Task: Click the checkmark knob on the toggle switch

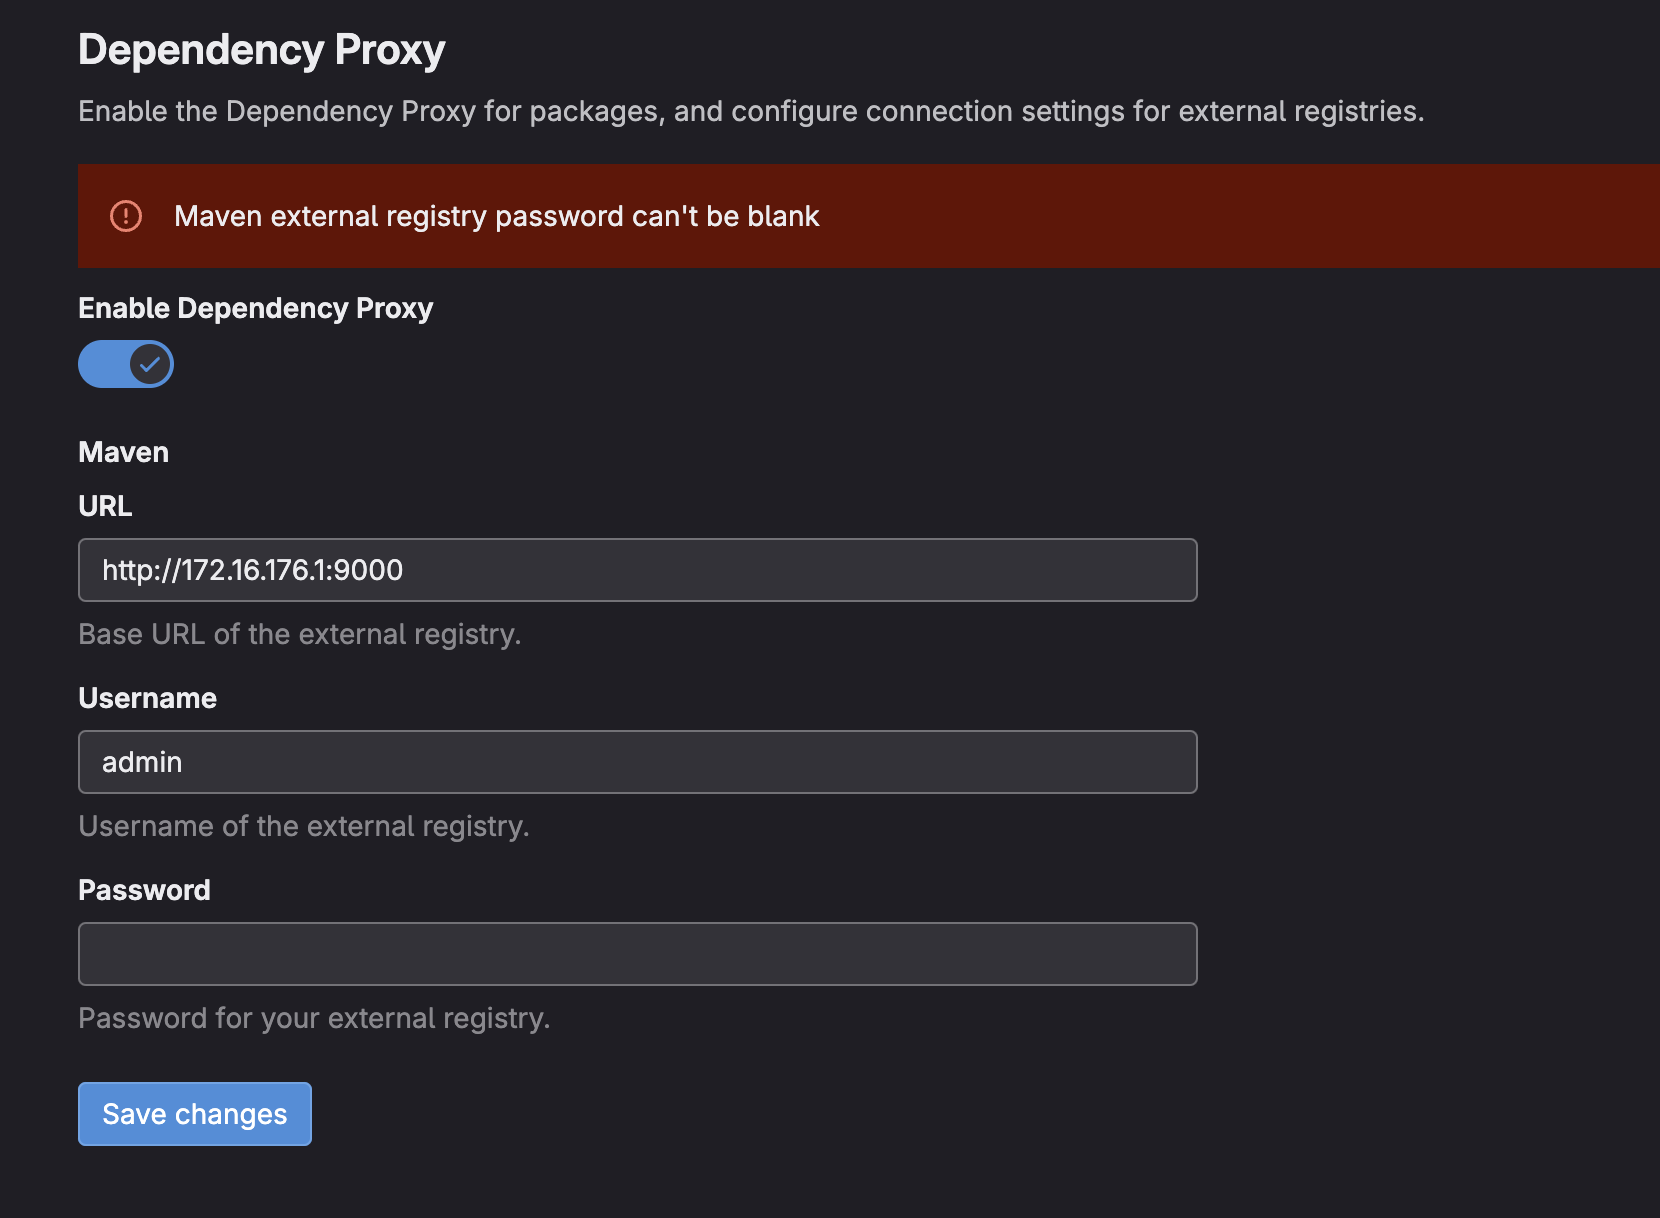Action: [150, 364]
